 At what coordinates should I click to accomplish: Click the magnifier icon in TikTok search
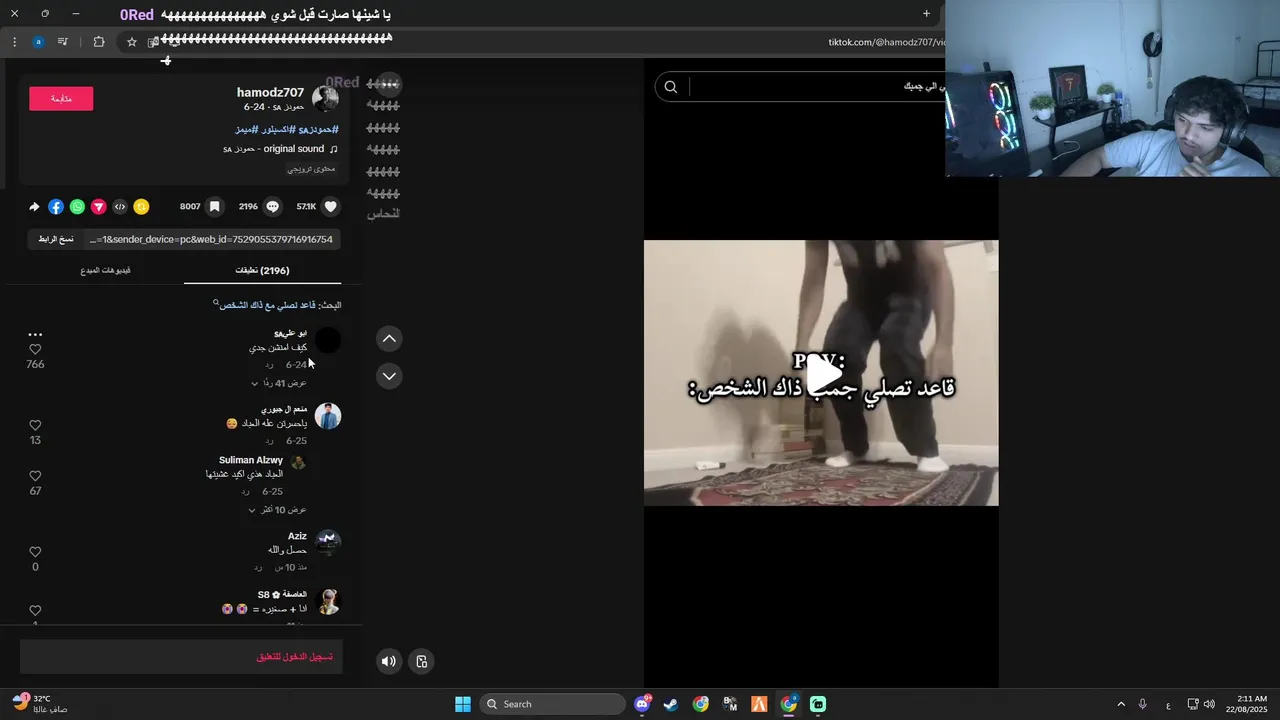[671, 87]
